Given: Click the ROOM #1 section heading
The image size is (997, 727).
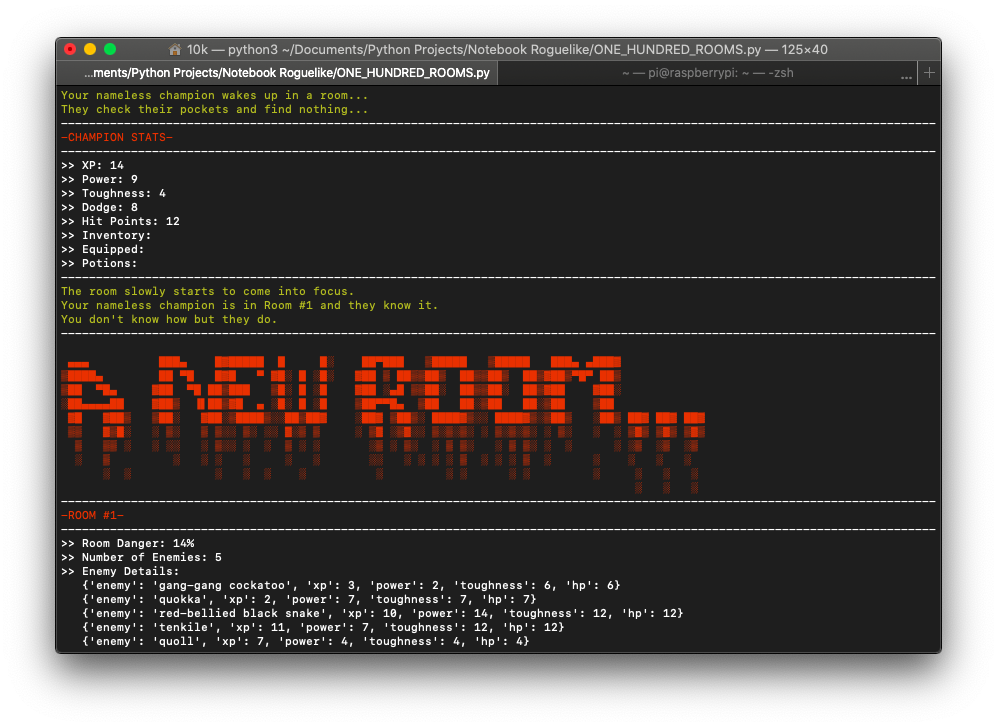Looking at the screenshot, I should (92, 515).
